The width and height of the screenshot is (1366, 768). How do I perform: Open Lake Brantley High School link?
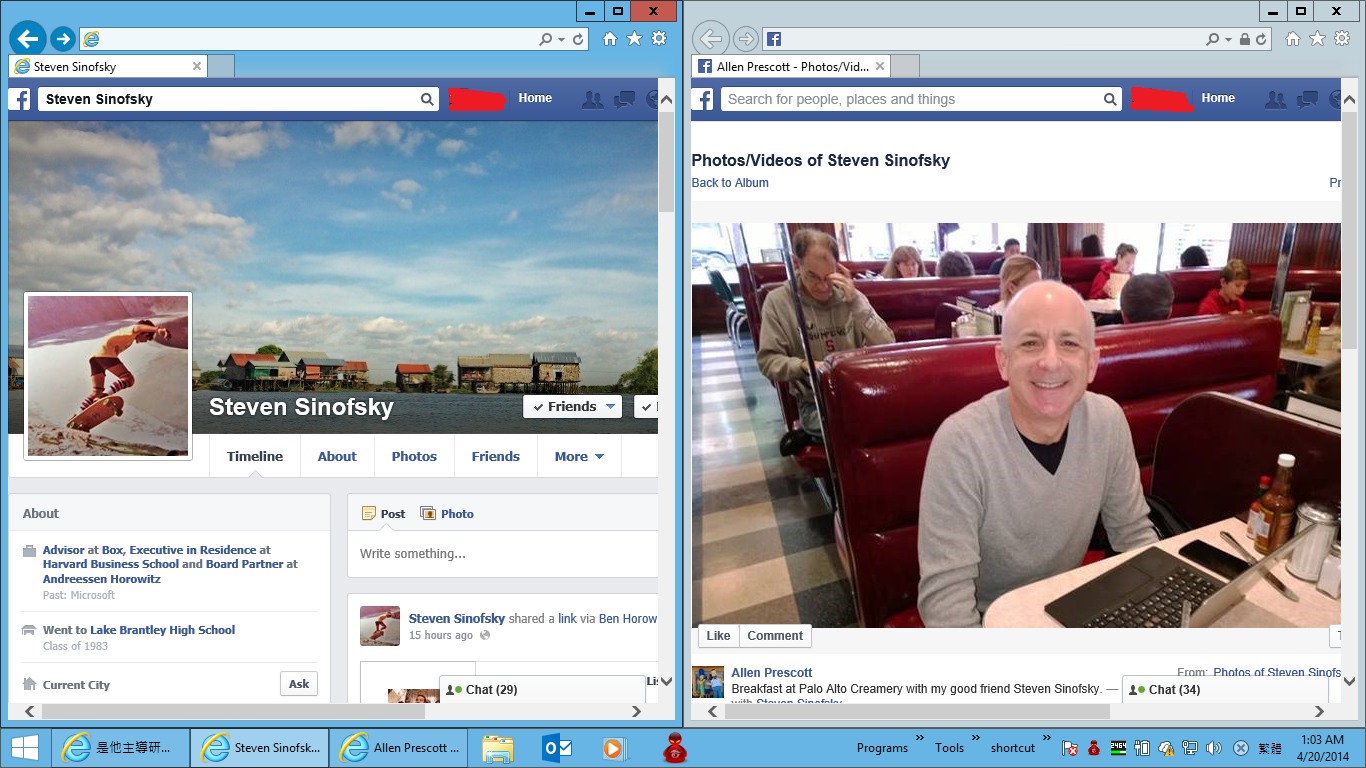click(163, 630)
